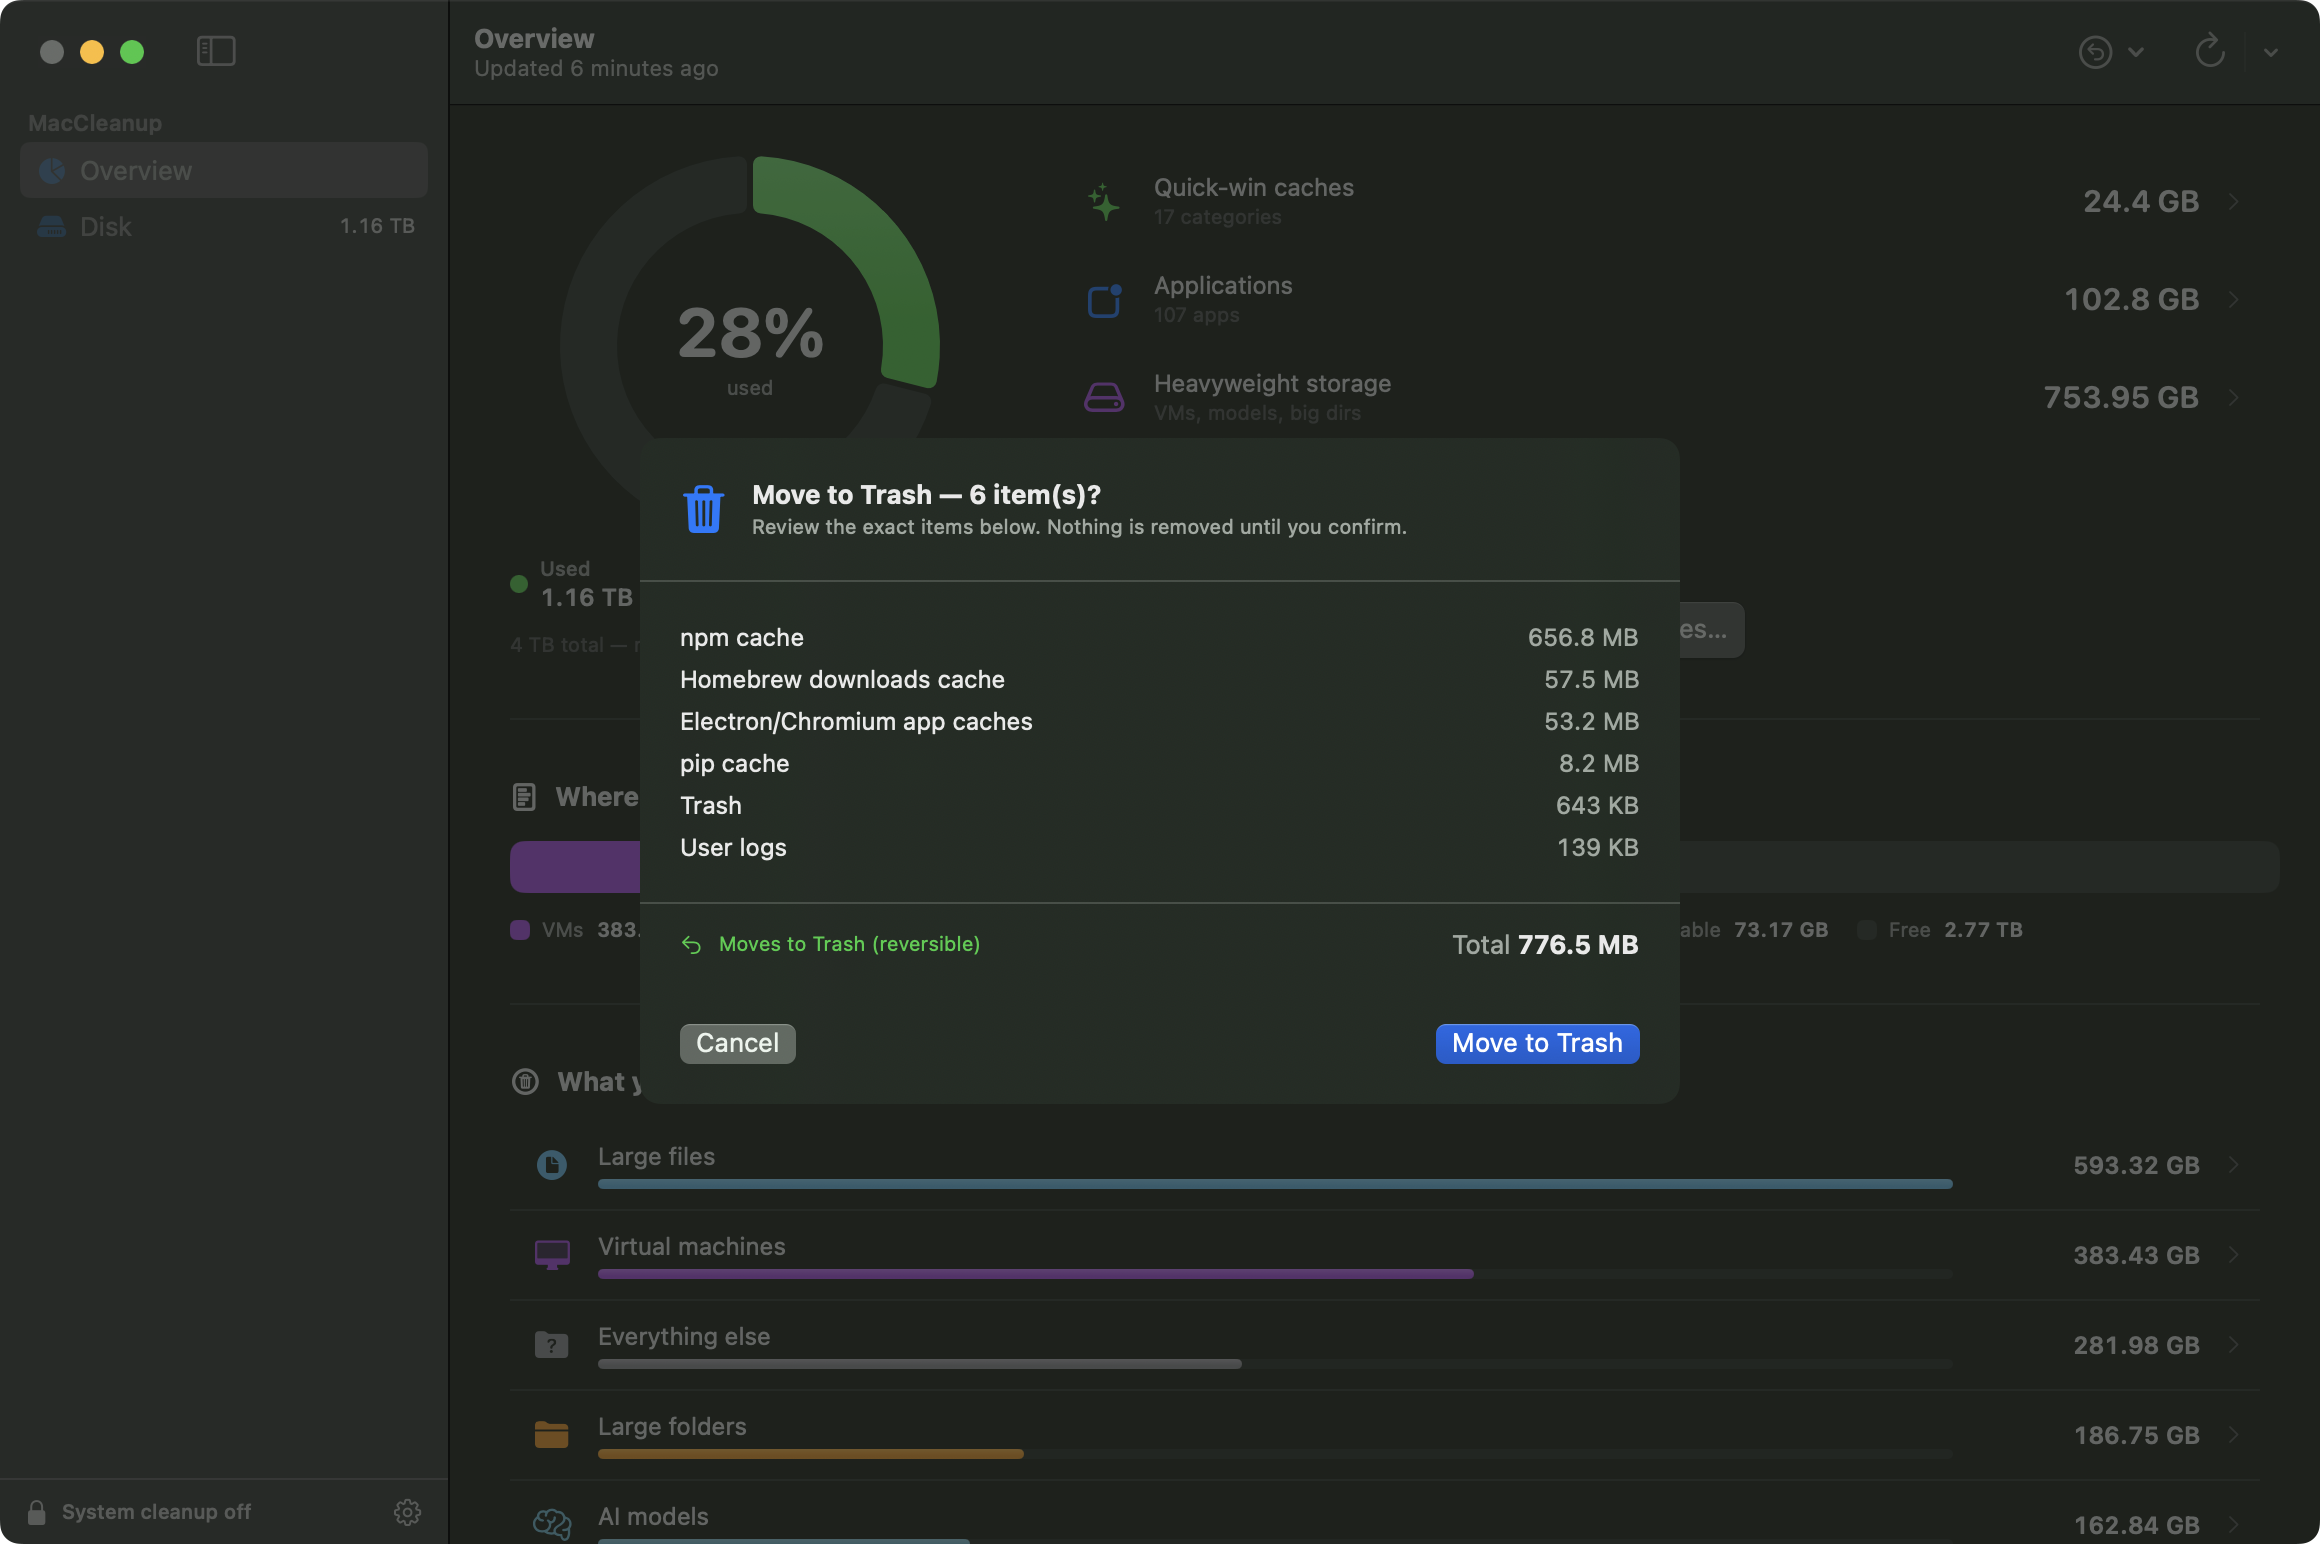The width and height of the screenshot is (2320, 1544).
Task: Click the history clock icon
Action: (2095, 51)
